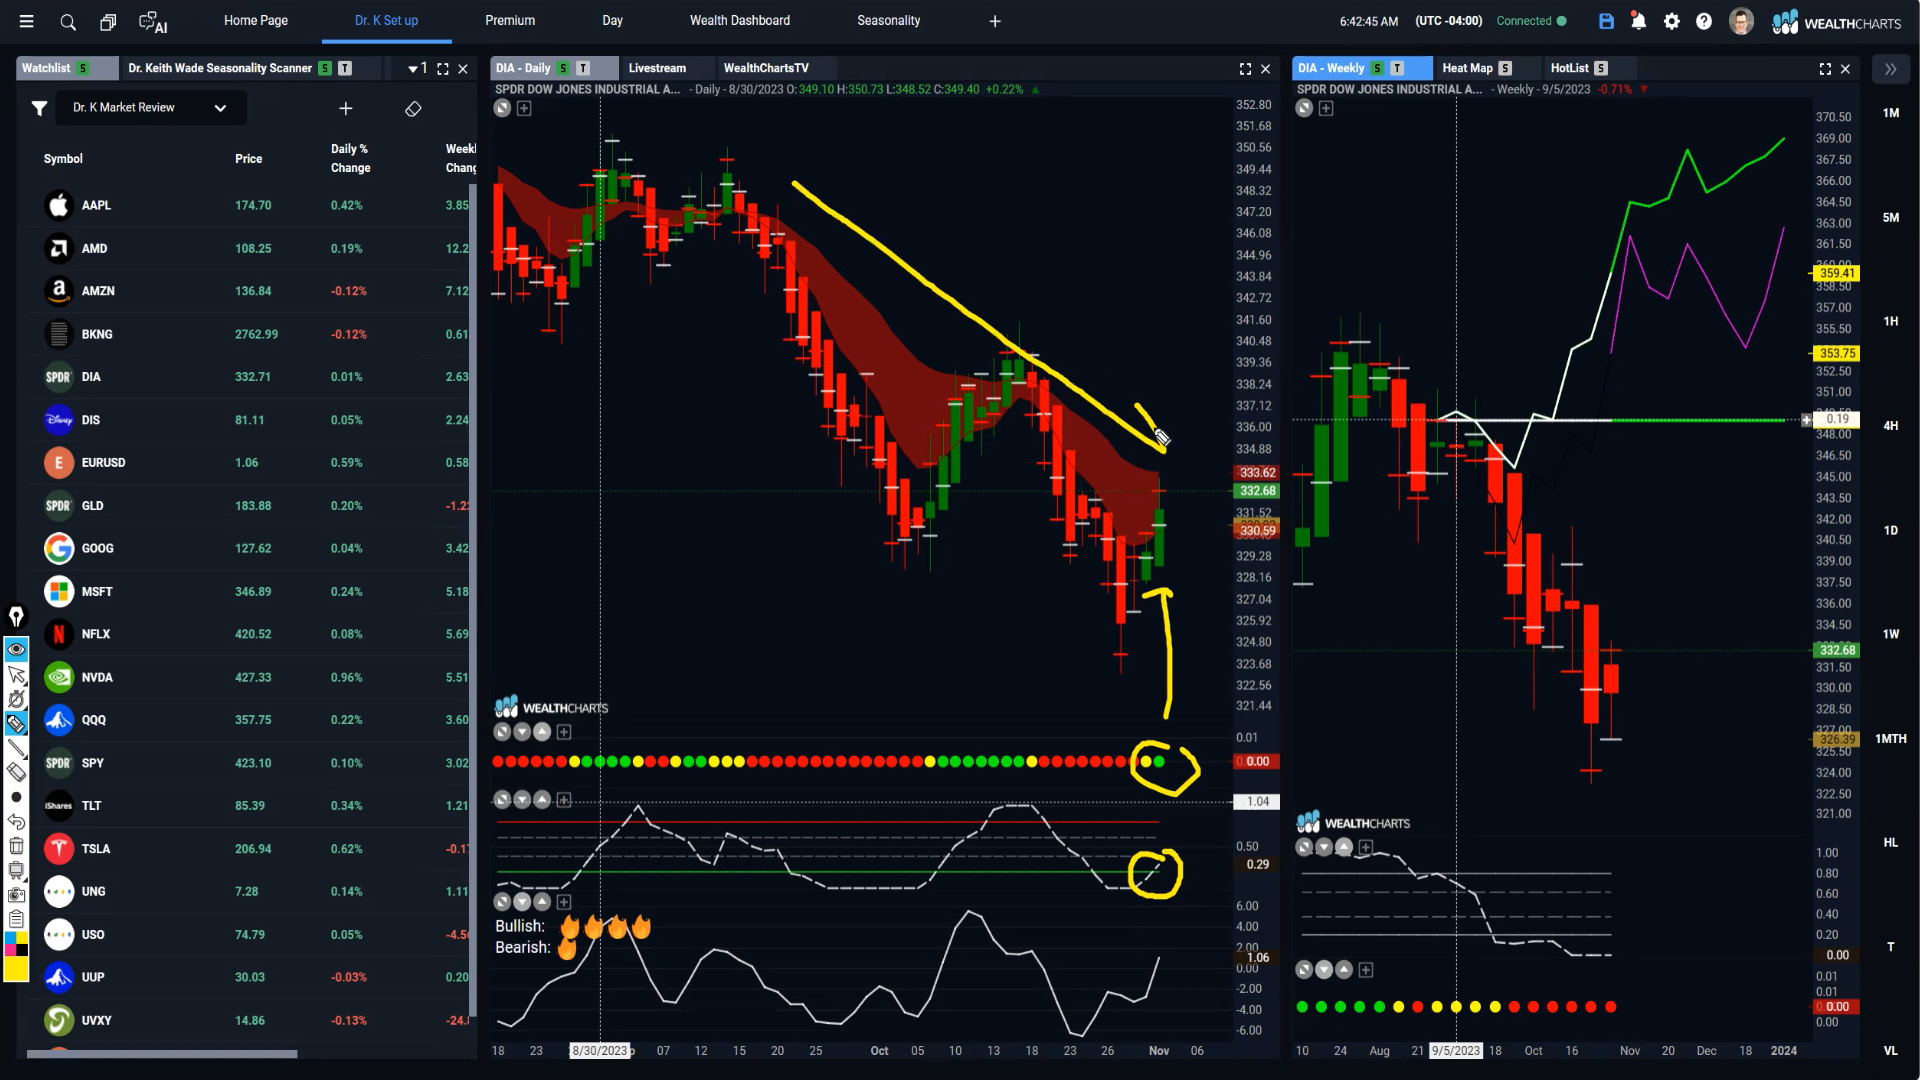
Task: Click the user profile avatar
Action: pos(1741,21)
